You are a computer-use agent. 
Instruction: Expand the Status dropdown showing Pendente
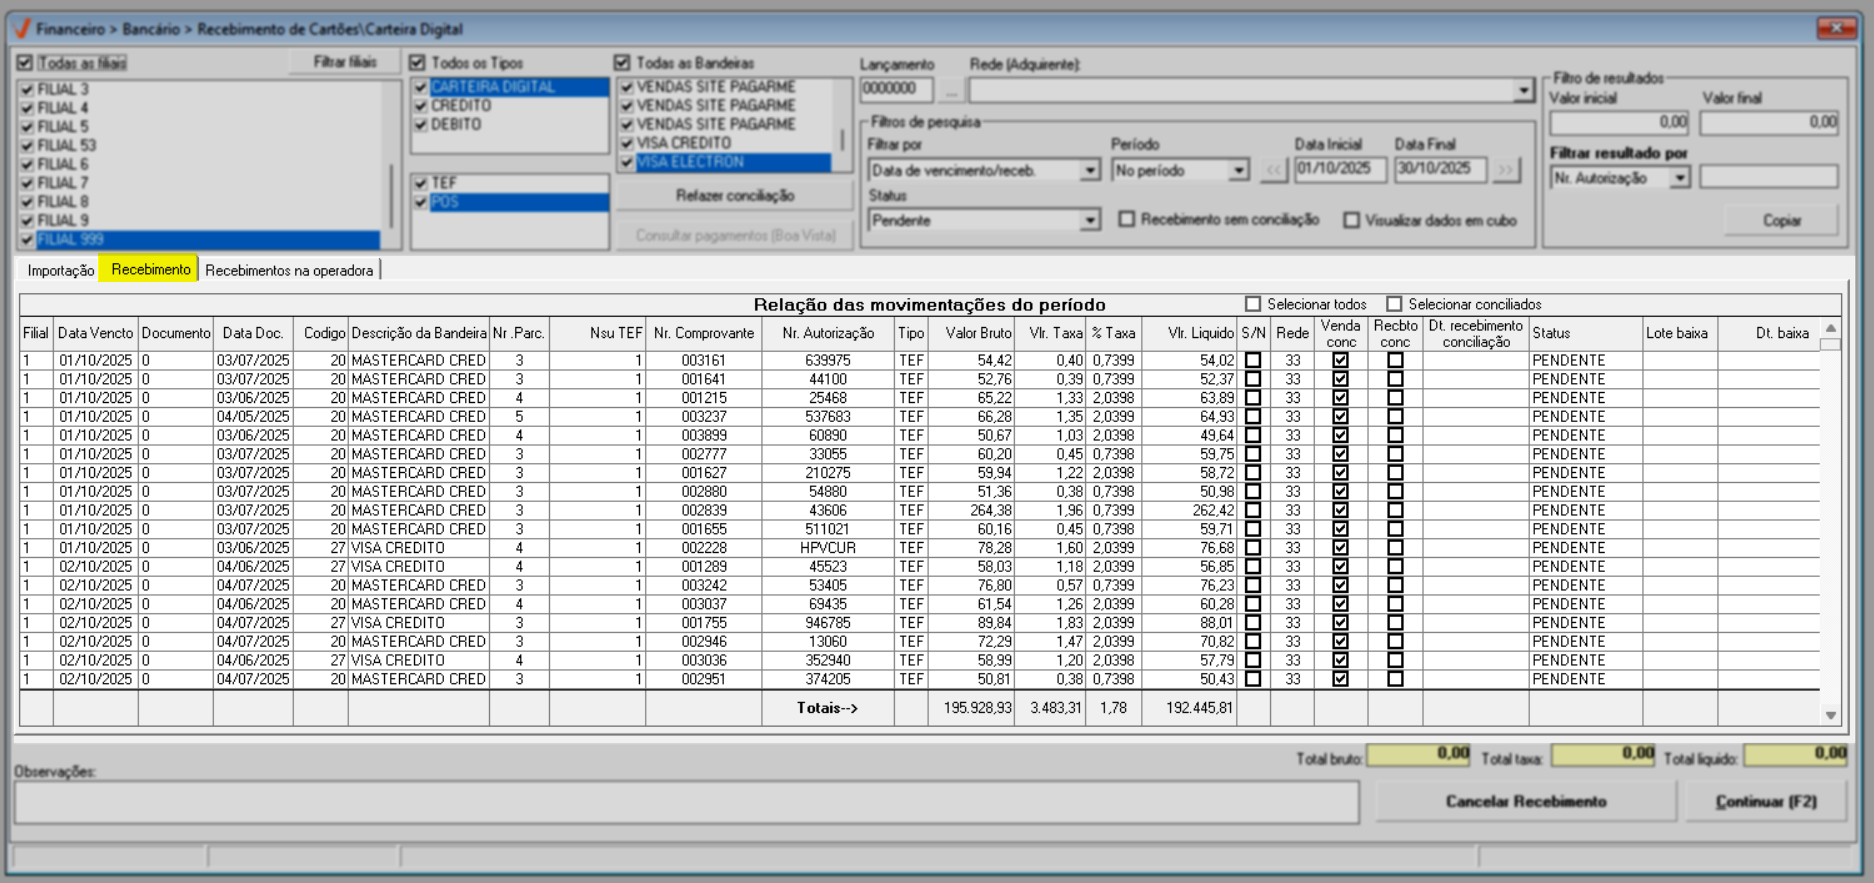click(x=1089, y=220)
